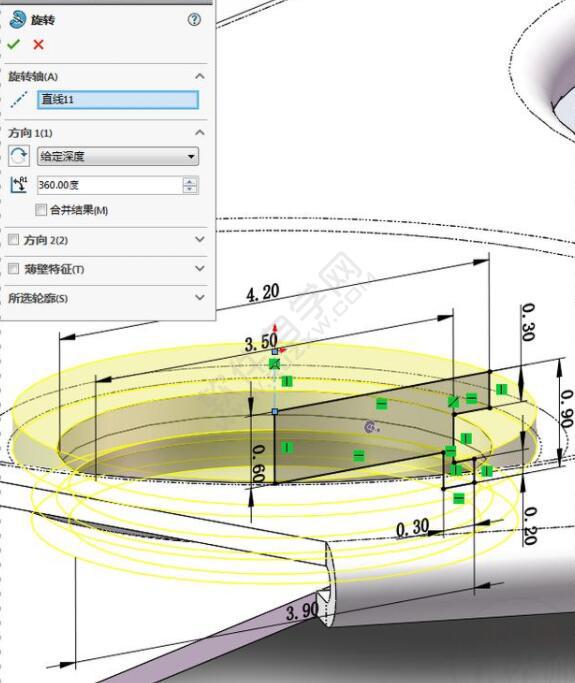The image size is (575, 683).
Task: Click the 360.00度 angle field
Action: pos(110,185)
